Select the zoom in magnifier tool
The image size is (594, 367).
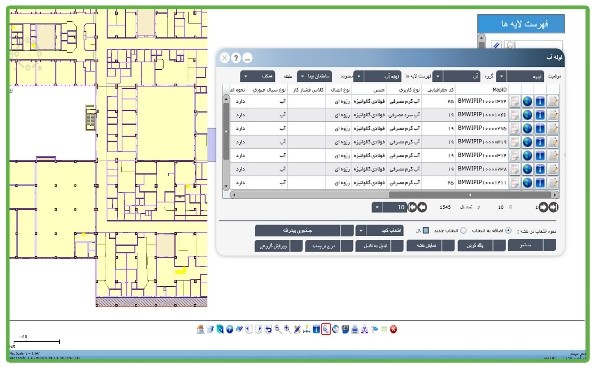point(288,329)
